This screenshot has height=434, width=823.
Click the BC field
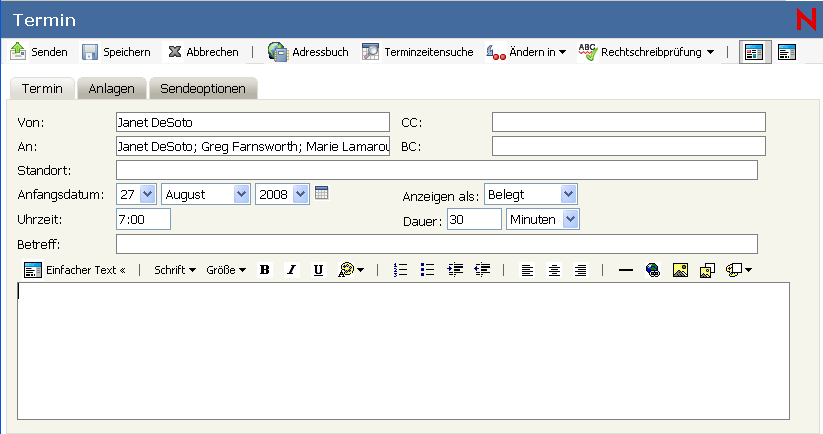point(628,146)
